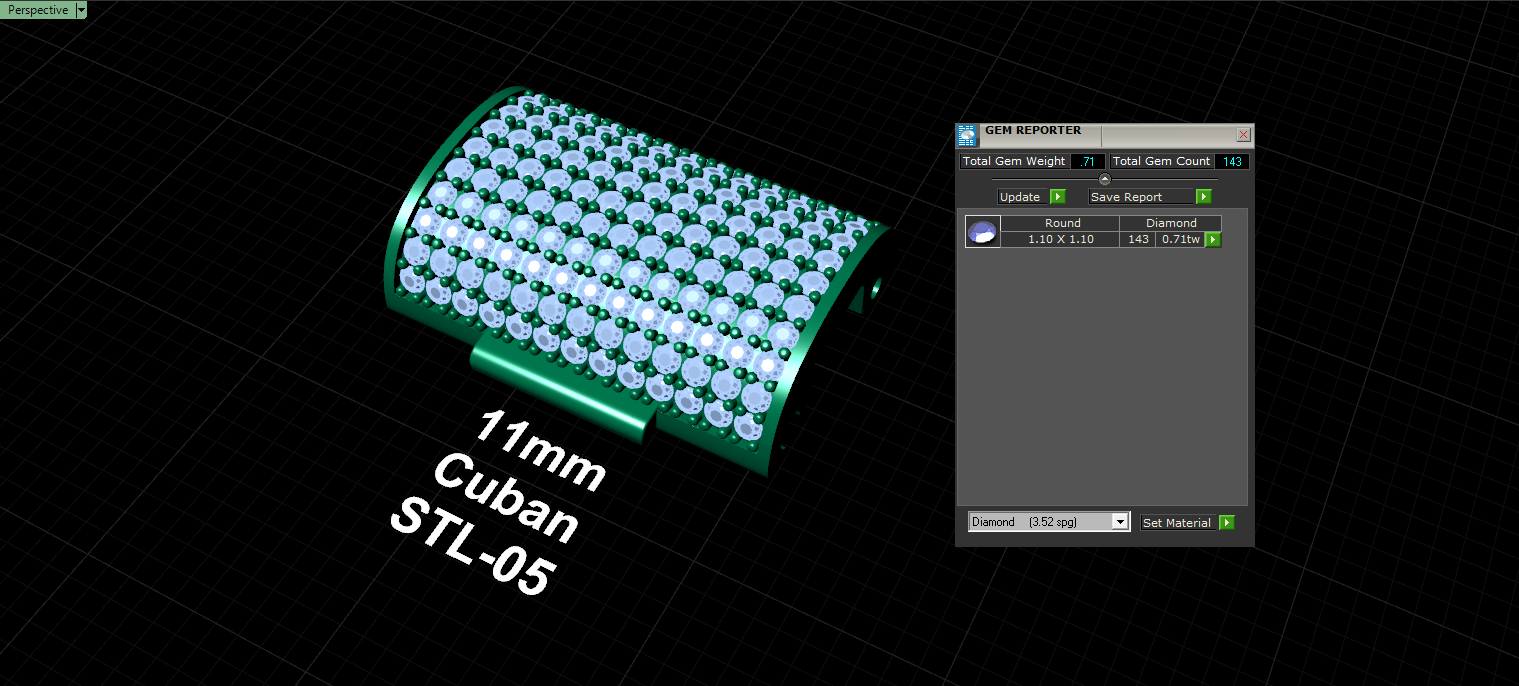Screen dimensions: 1519x686
Task: Click the Total Gem Weight value field
Action: tap(1088, 161)
